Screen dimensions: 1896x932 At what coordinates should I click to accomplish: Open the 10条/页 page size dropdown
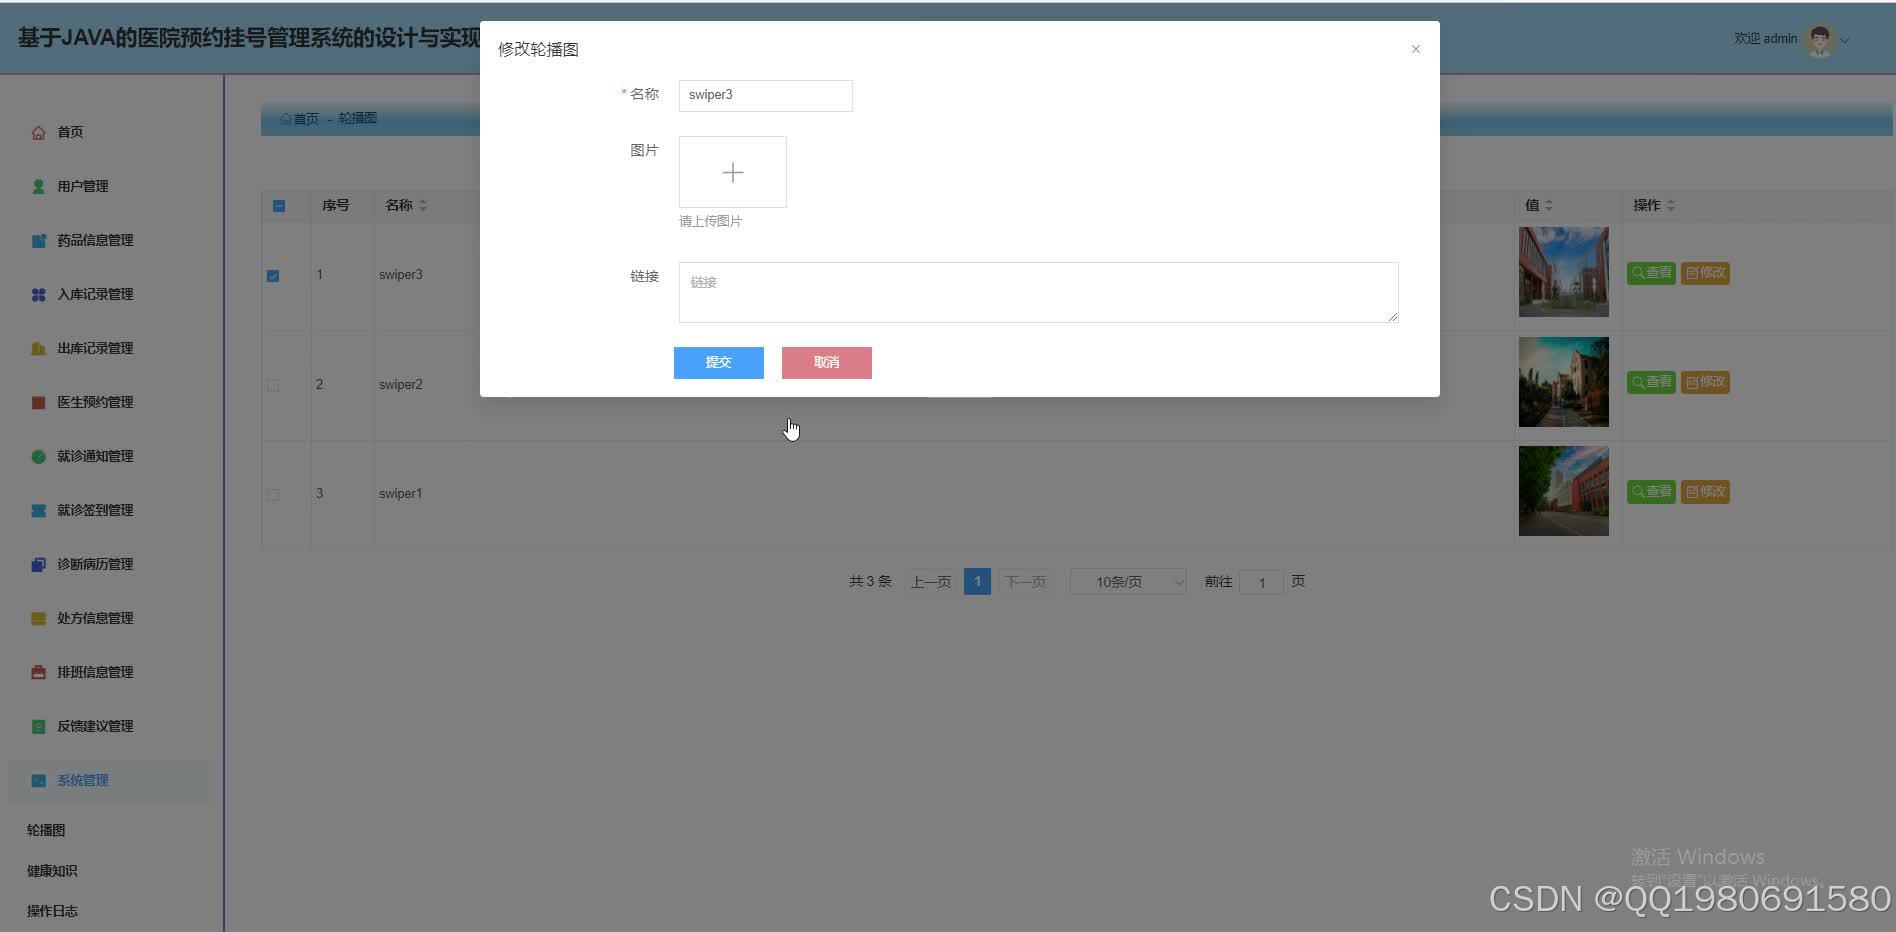pos(1127,581)
